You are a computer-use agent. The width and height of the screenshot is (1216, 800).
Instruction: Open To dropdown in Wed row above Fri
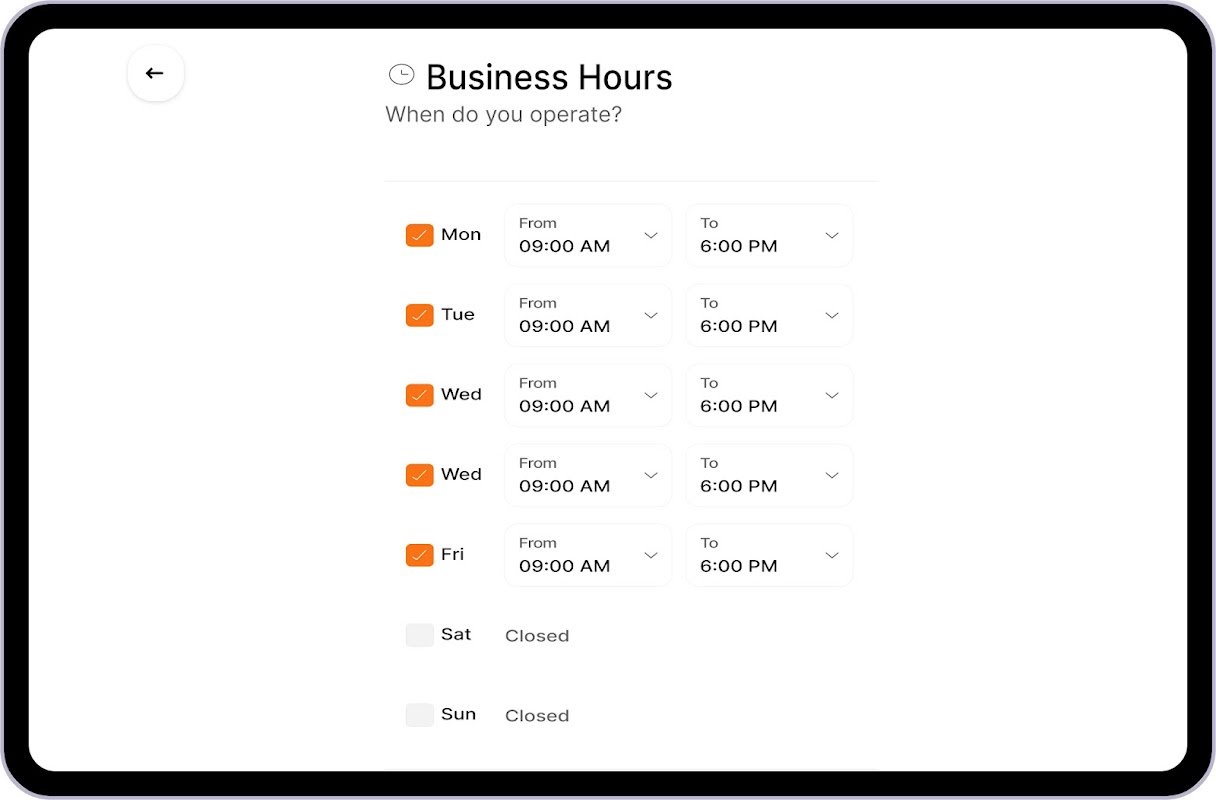tap(768, 475)
